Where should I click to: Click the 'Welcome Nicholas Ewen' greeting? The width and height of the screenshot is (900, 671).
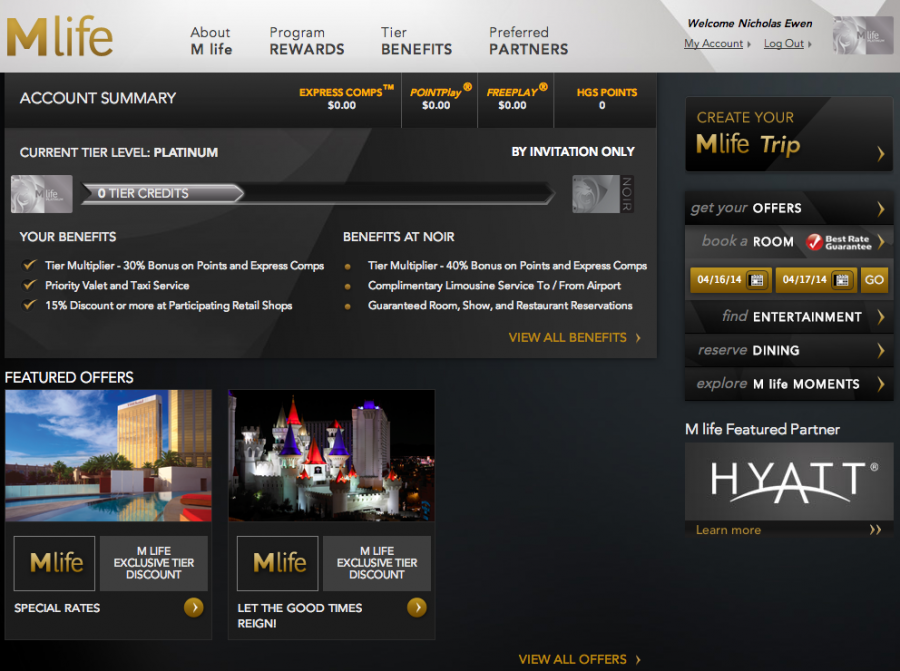point(750,24)
